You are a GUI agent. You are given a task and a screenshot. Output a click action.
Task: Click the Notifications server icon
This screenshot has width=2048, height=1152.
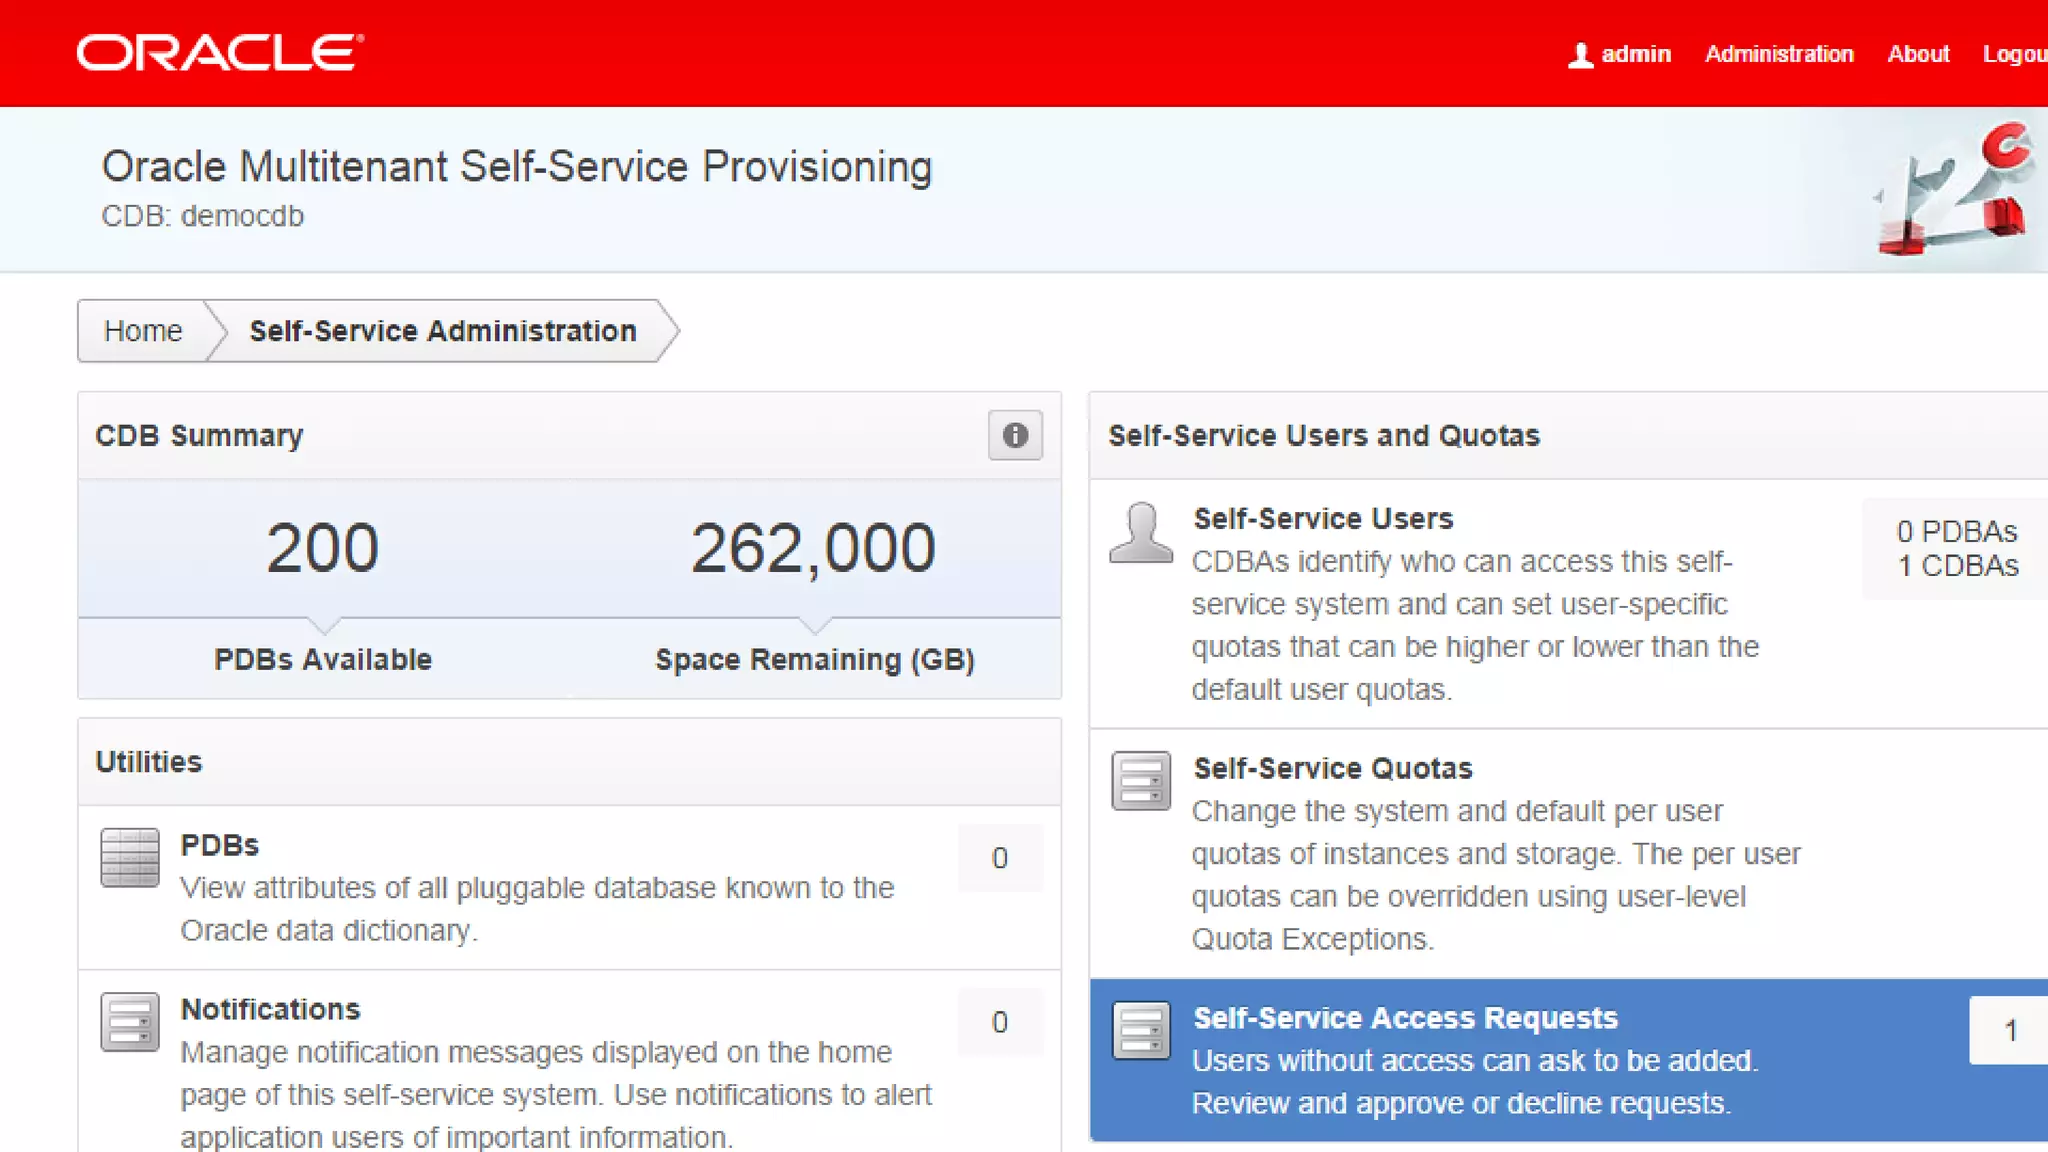pyautogui.click(x=130, y=1021)
